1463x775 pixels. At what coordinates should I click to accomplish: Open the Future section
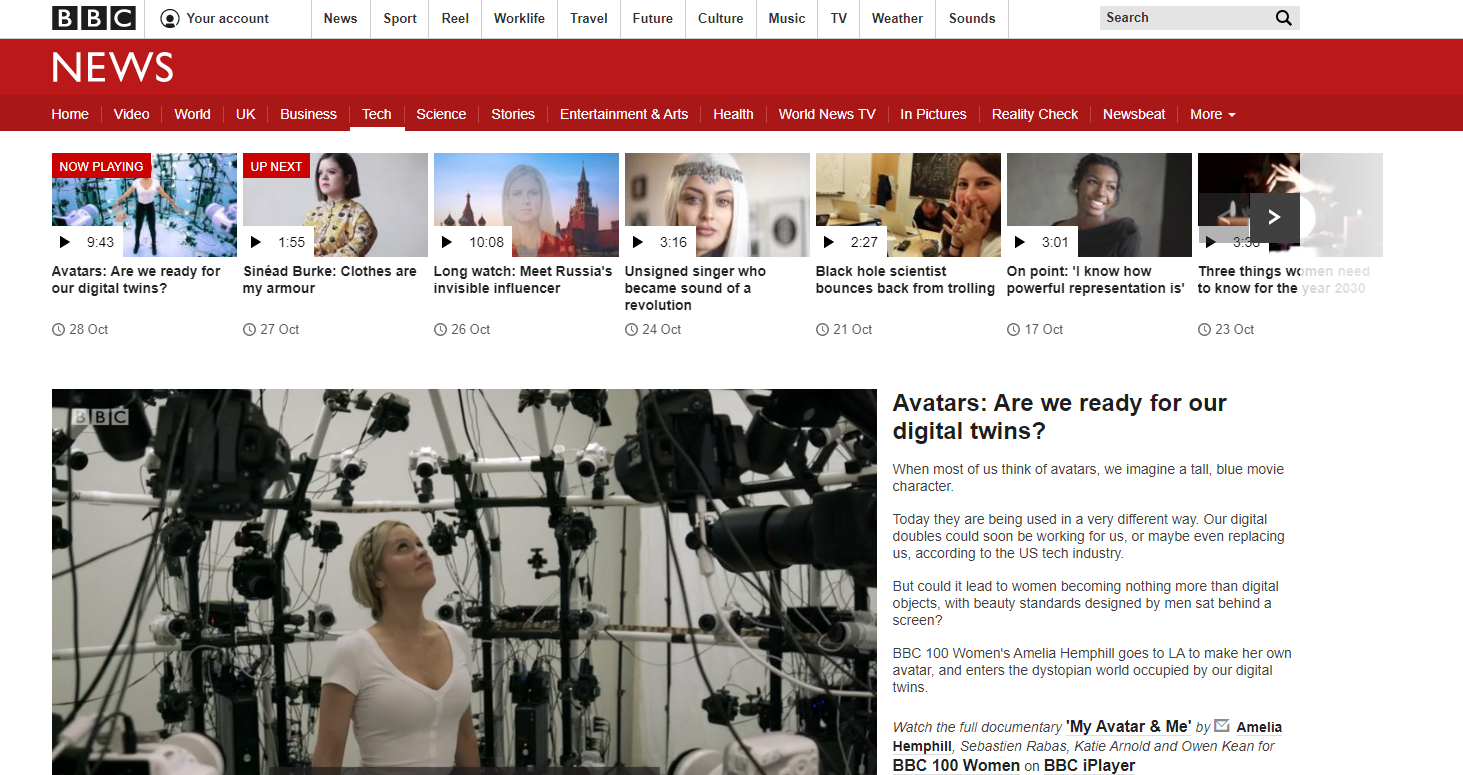(x=652, y=18)
